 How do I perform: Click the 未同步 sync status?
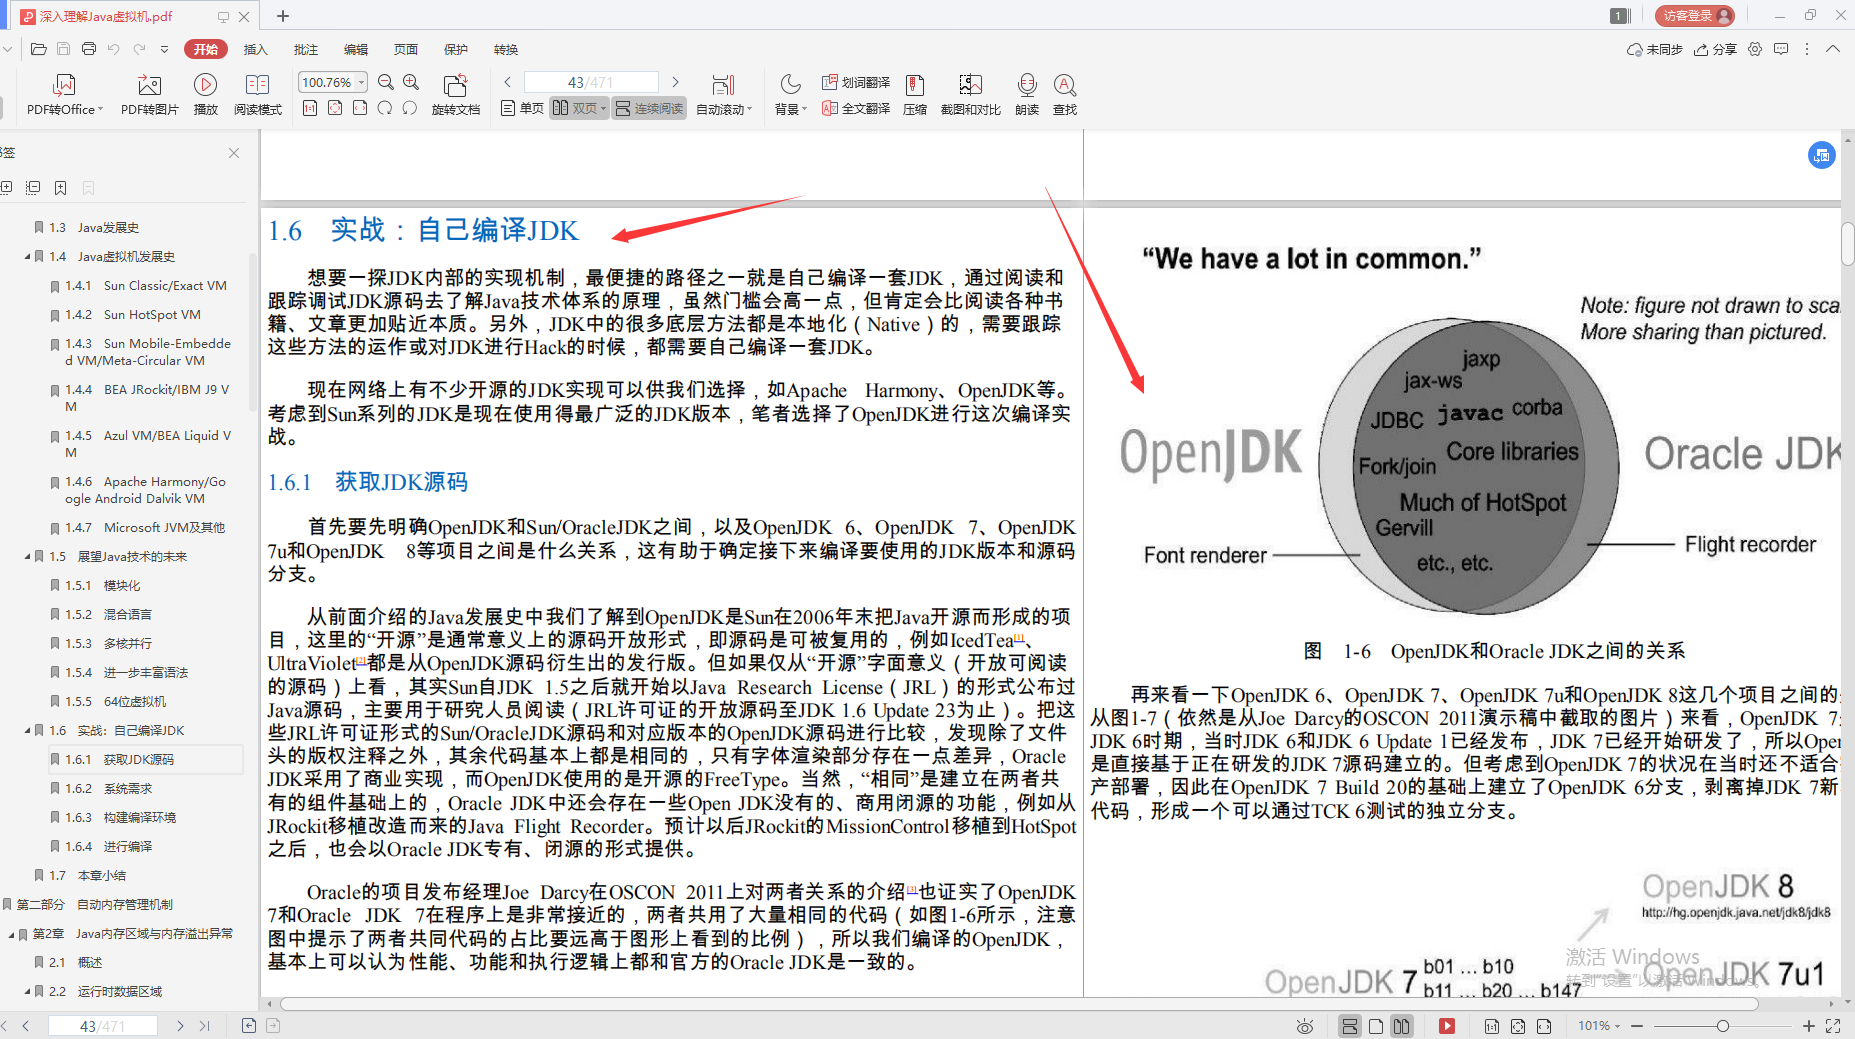pyautogui.click(x=1655, y=49)
